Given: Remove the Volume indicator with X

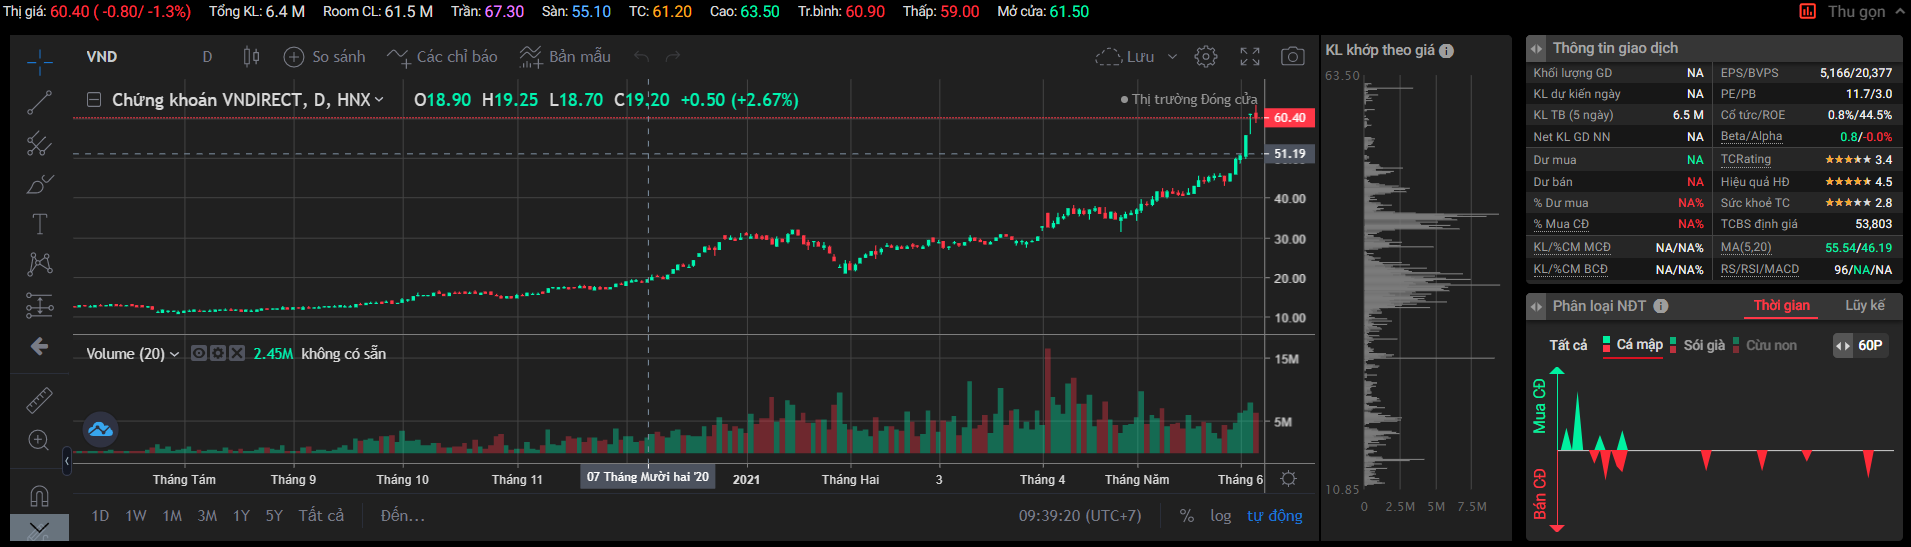Looking at the screenshot, I should 237,353.
